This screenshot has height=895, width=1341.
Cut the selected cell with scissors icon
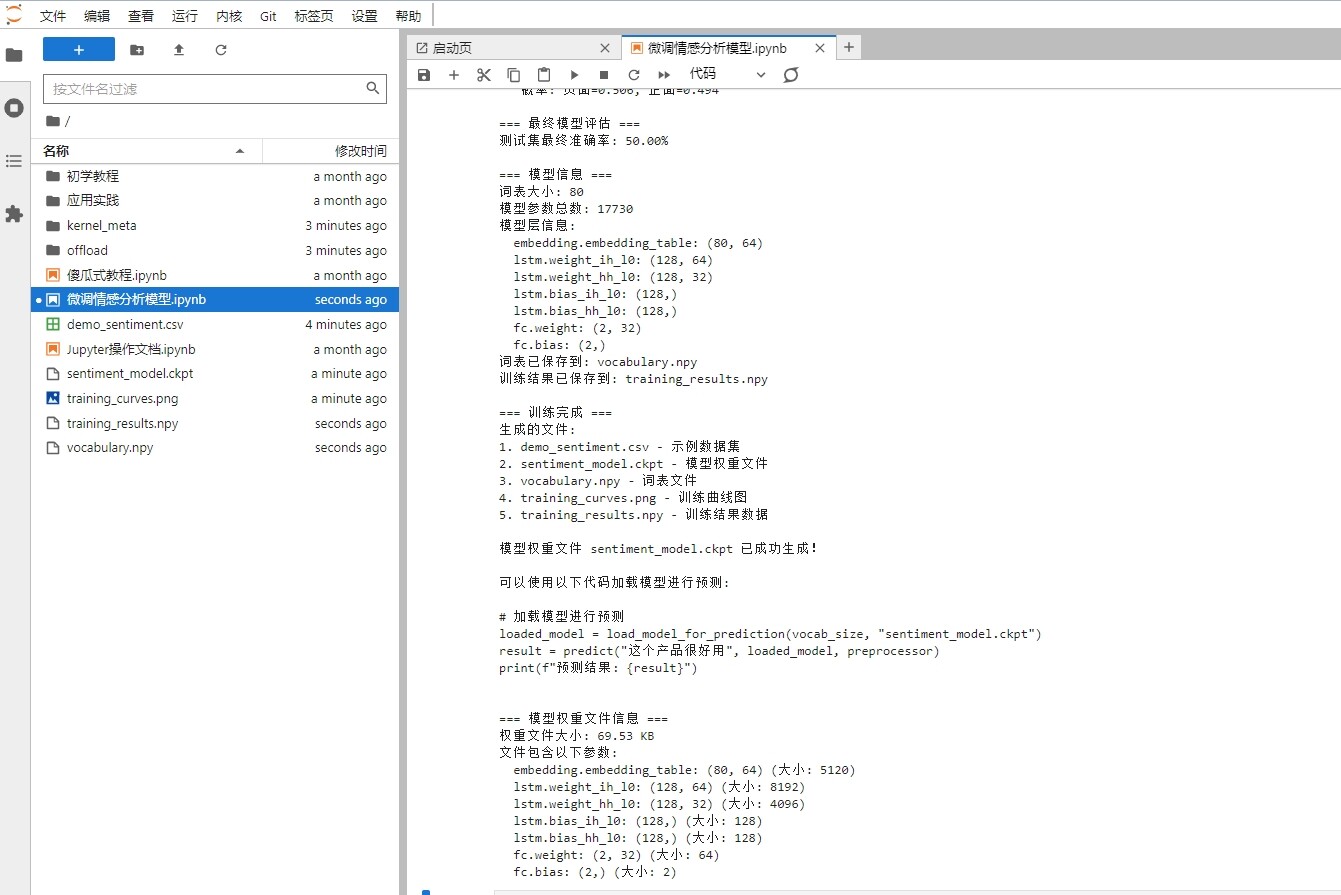(484, 75)
